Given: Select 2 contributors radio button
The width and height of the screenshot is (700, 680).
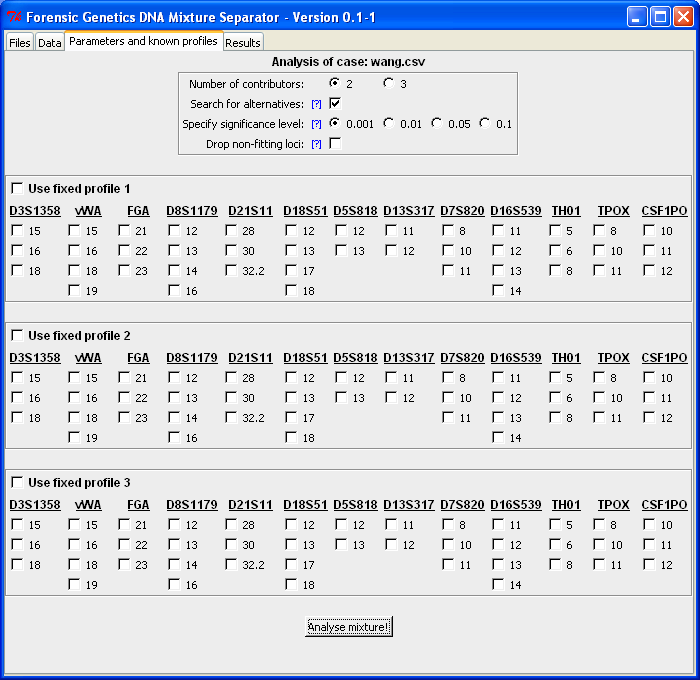Looking at the screenshot, I should (334, 83).
